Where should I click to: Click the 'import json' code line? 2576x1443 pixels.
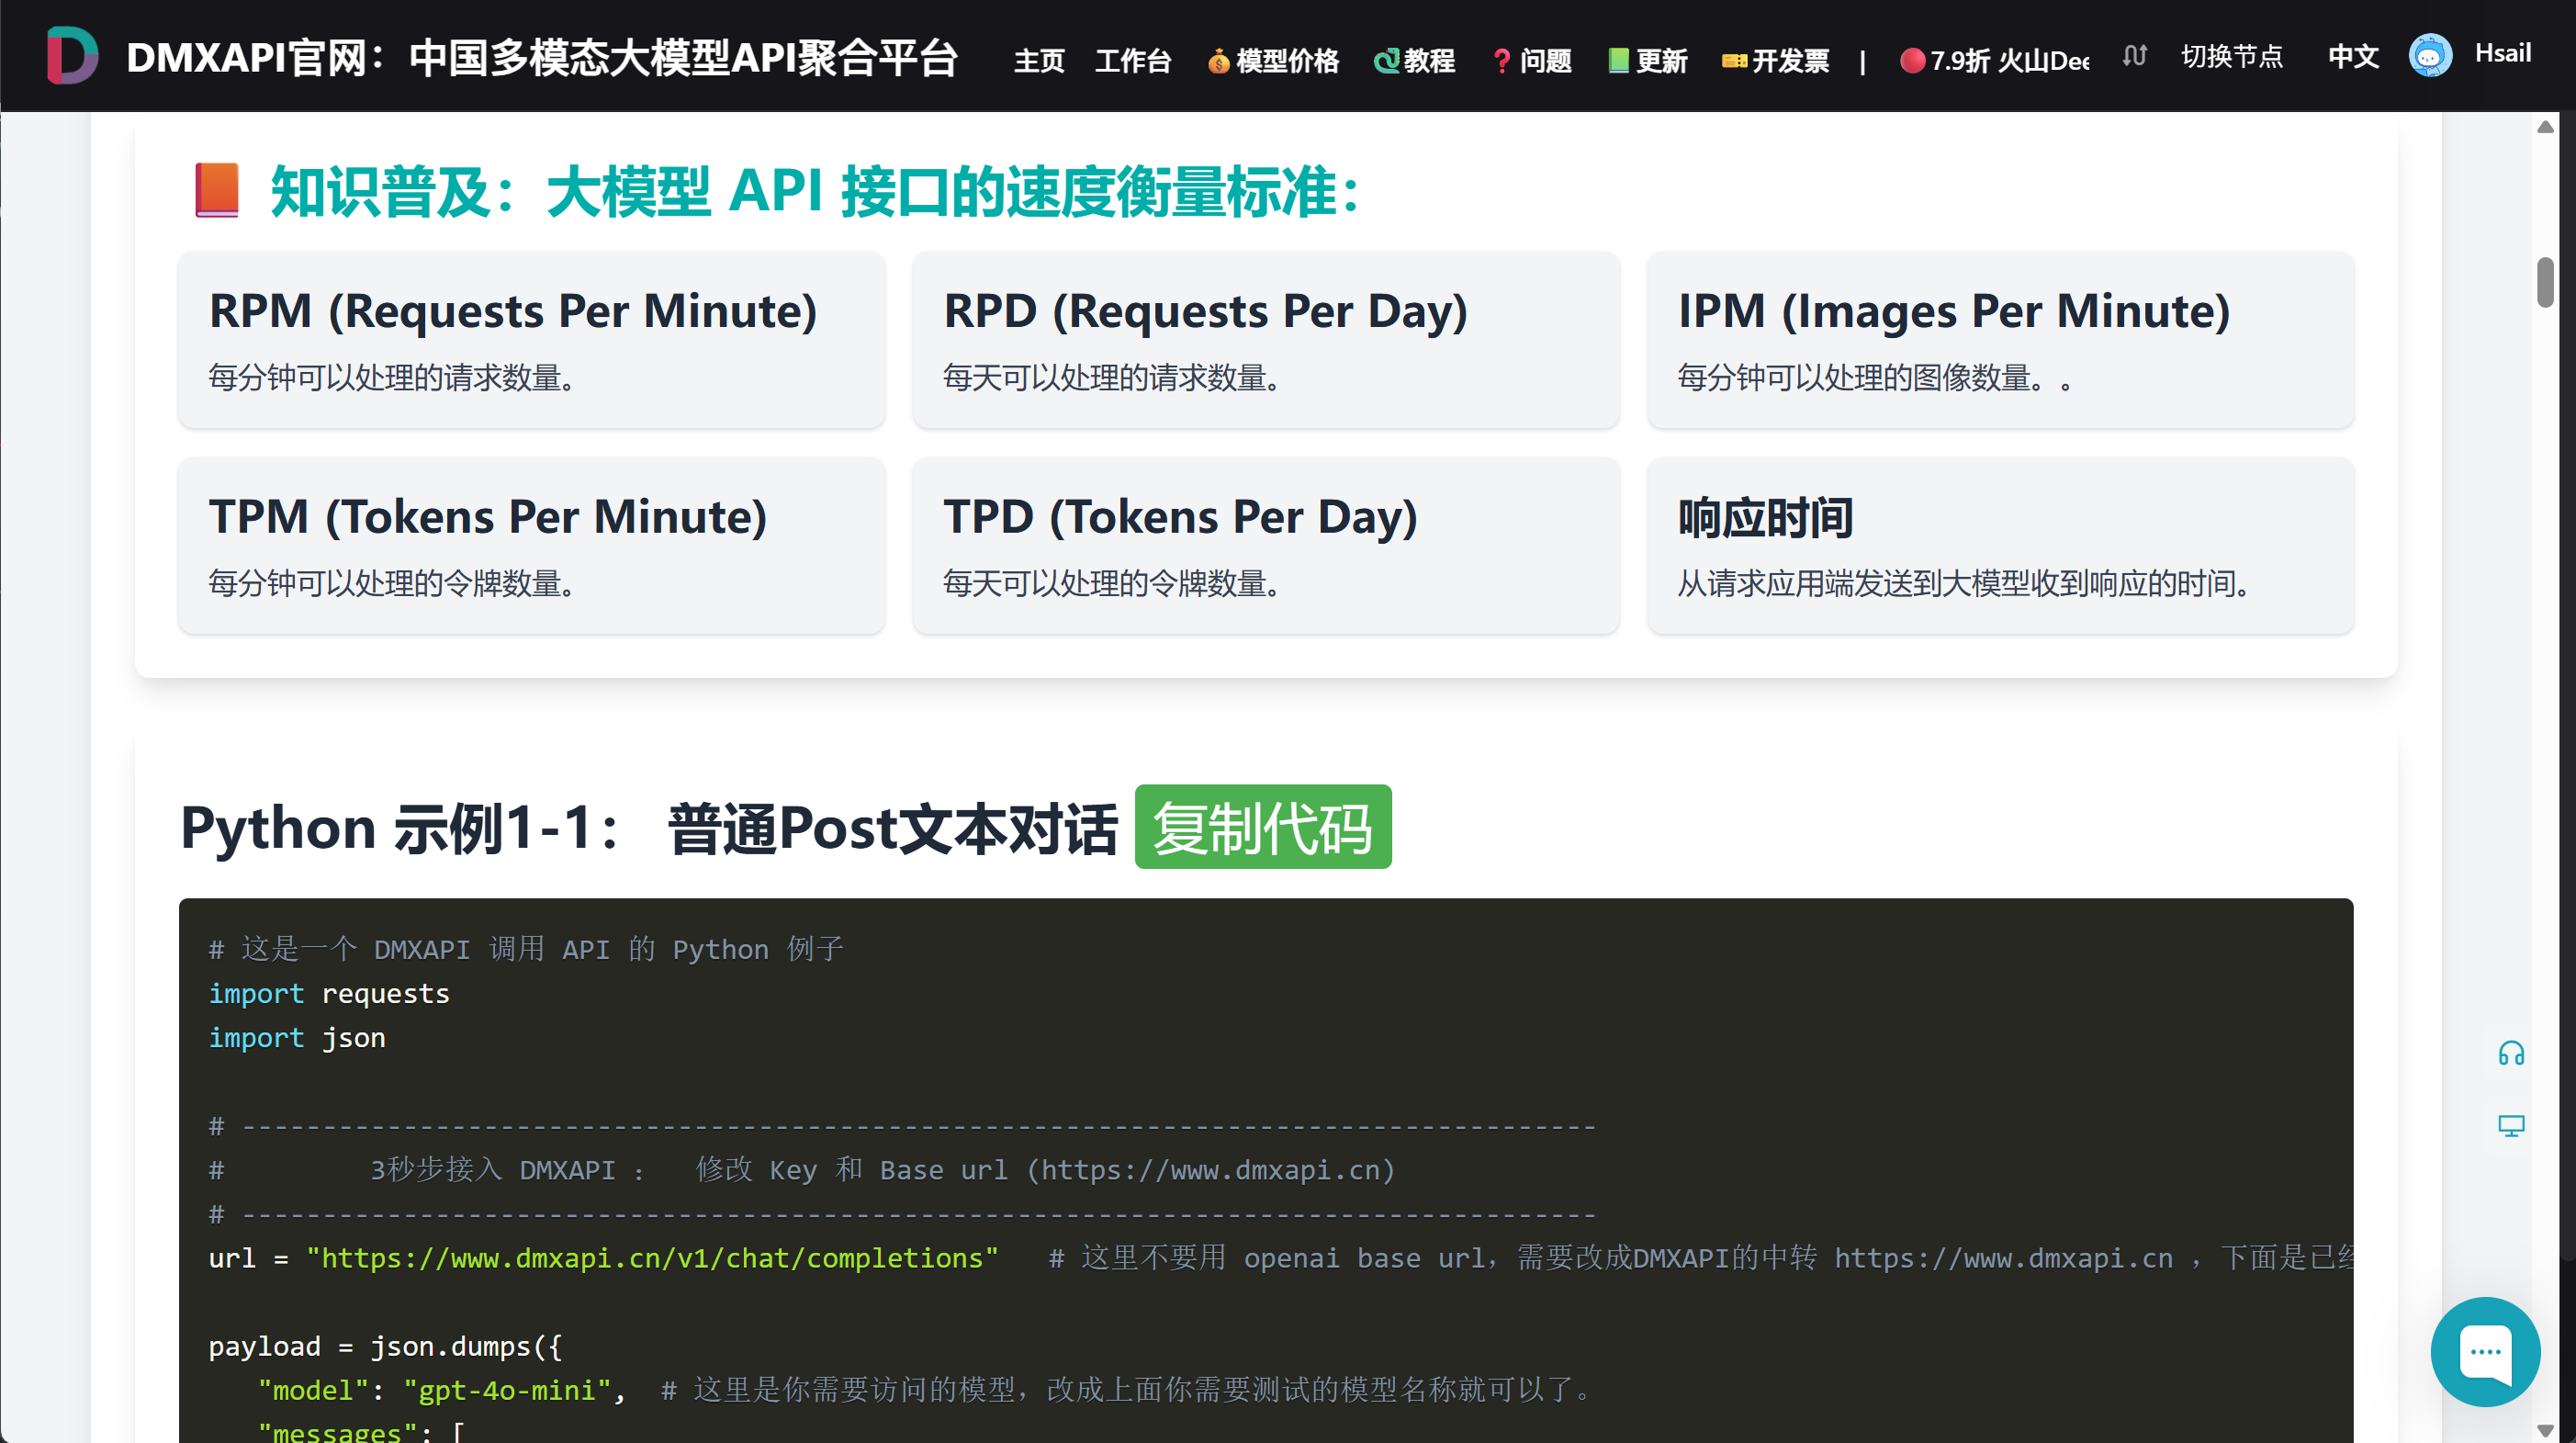point(297,1038)
